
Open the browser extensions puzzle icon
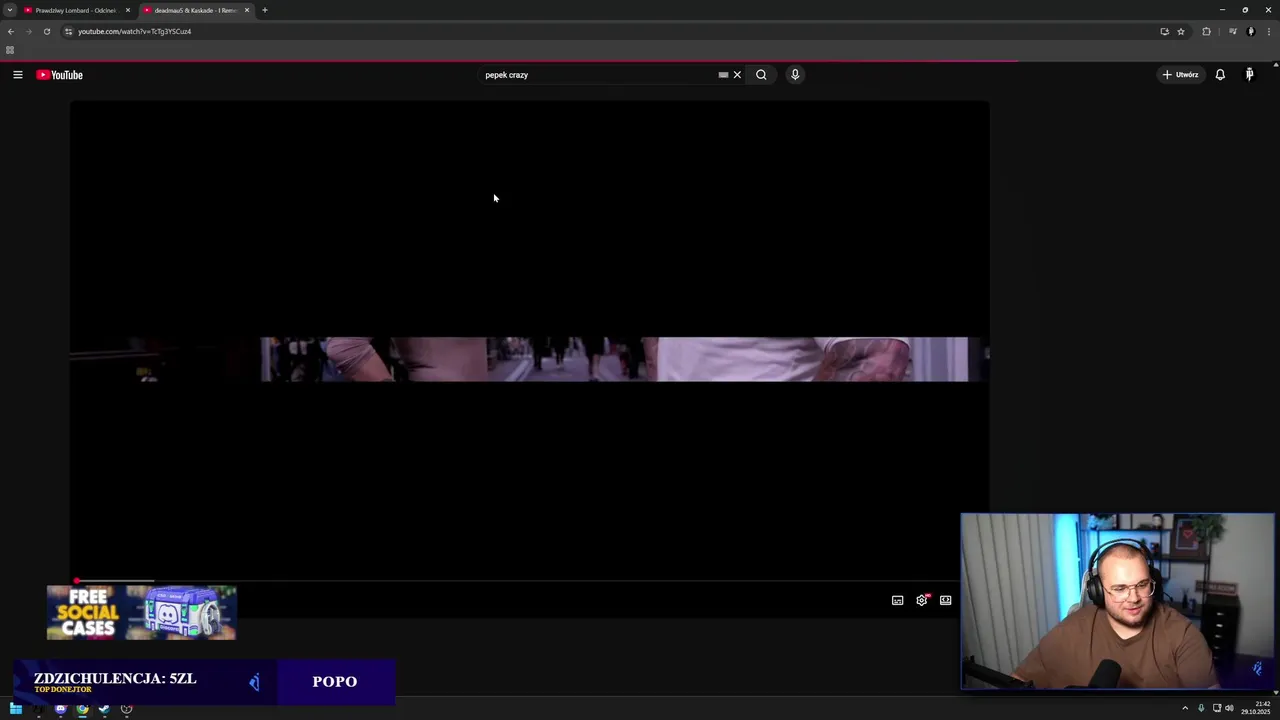(1206, 31)
